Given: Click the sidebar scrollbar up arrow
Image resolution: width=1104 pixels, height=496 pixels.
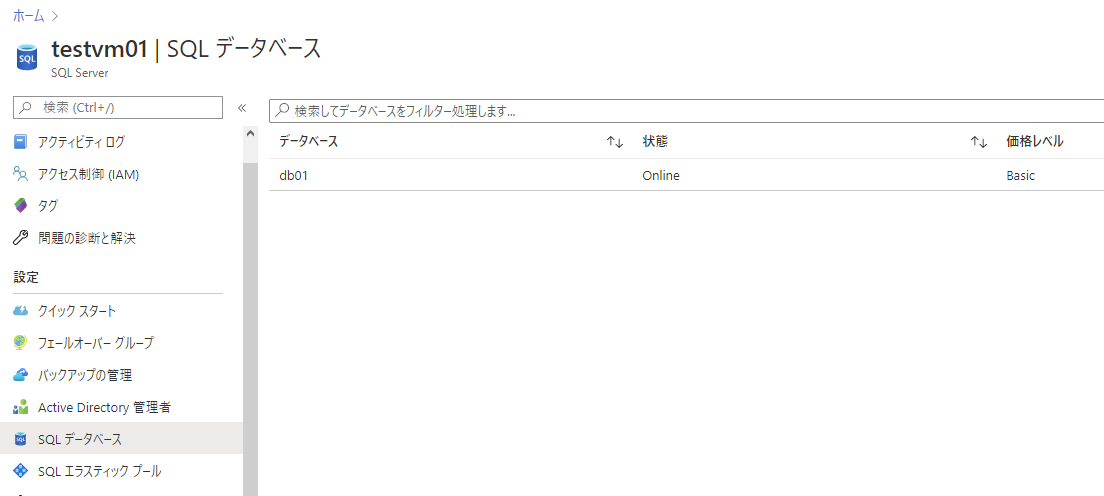Looking at the screenshot, I should [x=250, y=133].
